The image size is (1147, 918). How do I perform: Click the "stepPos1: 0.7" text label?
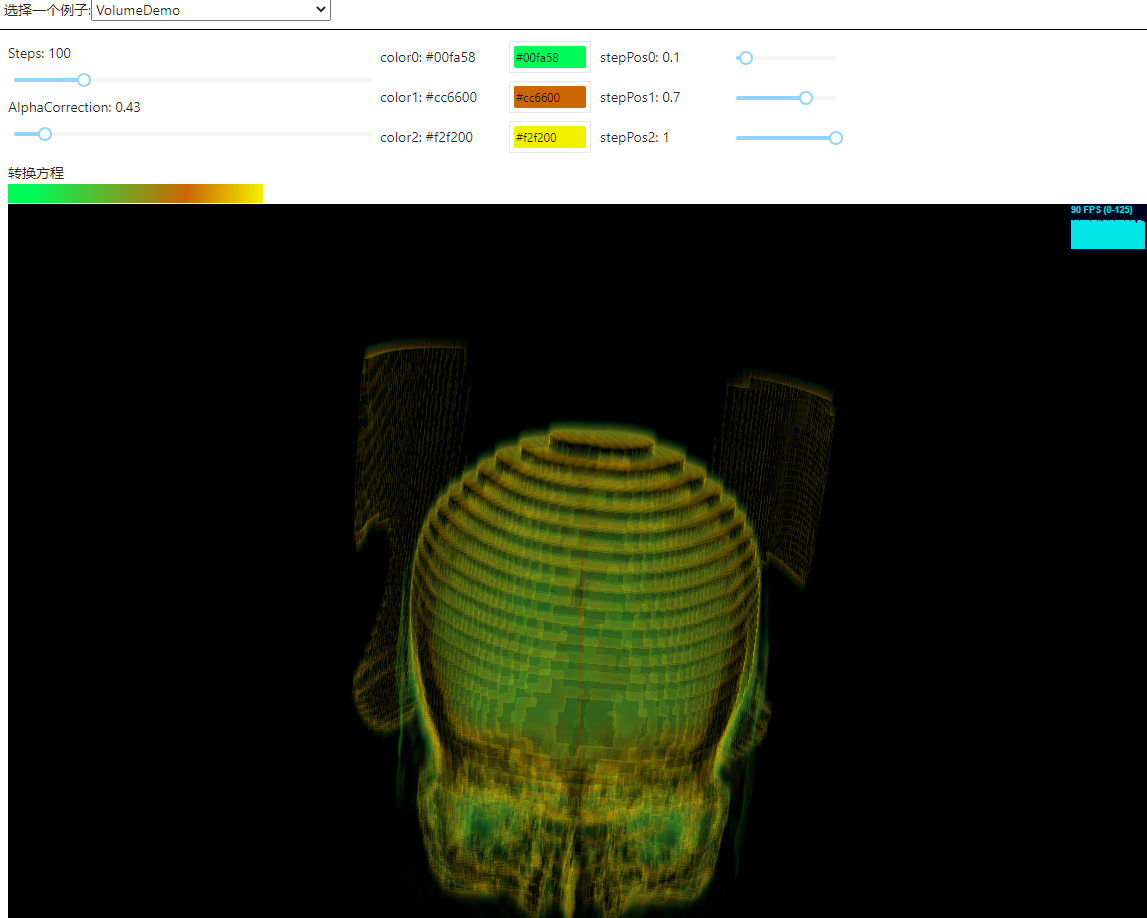point(640,97)
